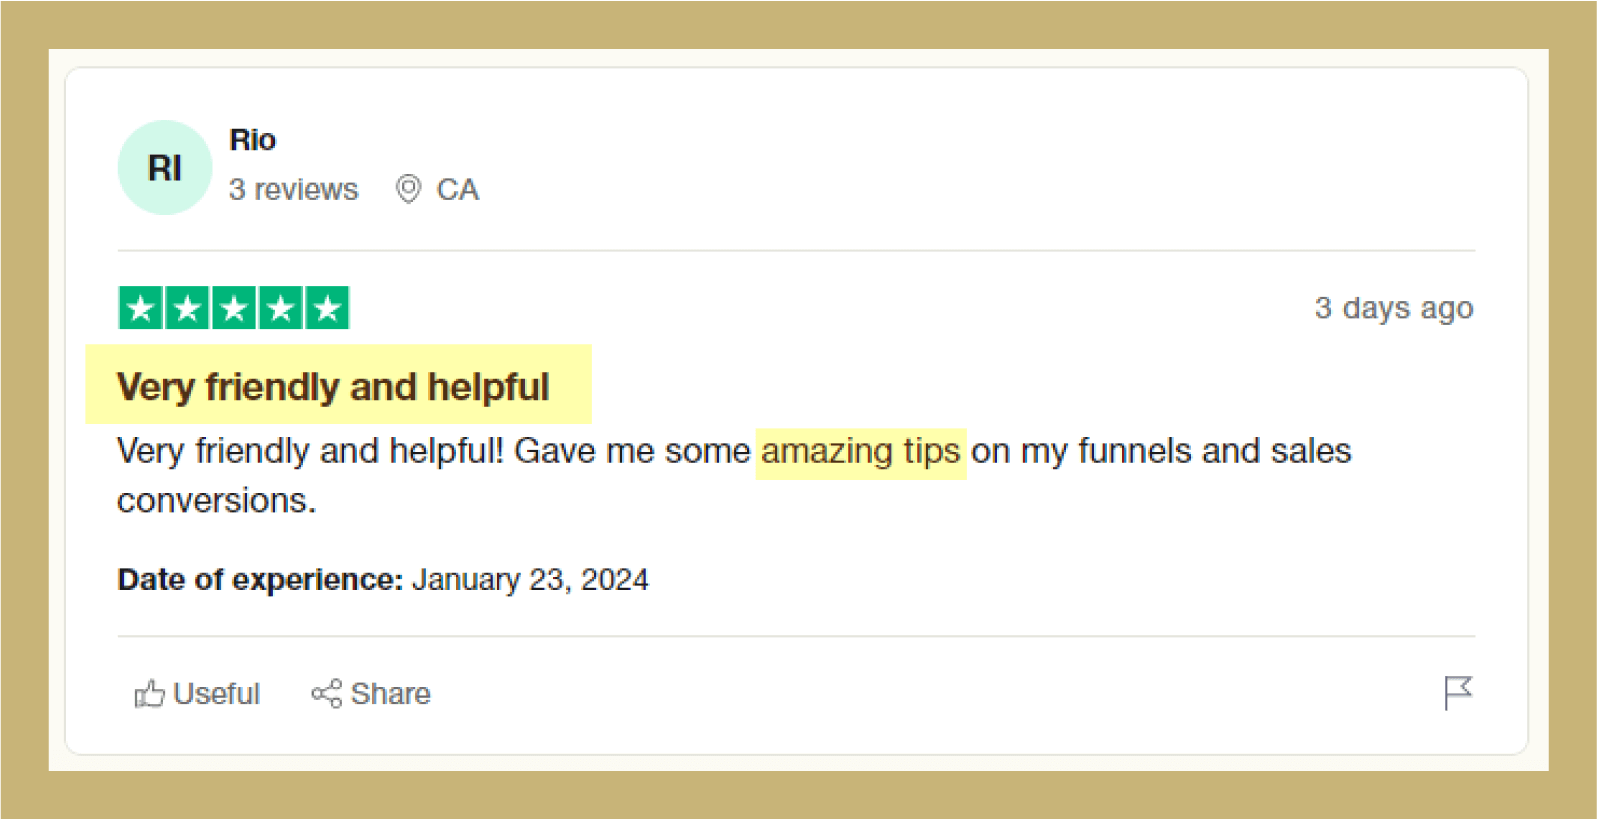Click the first green star
This screenshot has height=819, width=1597.
coord(141,308)
